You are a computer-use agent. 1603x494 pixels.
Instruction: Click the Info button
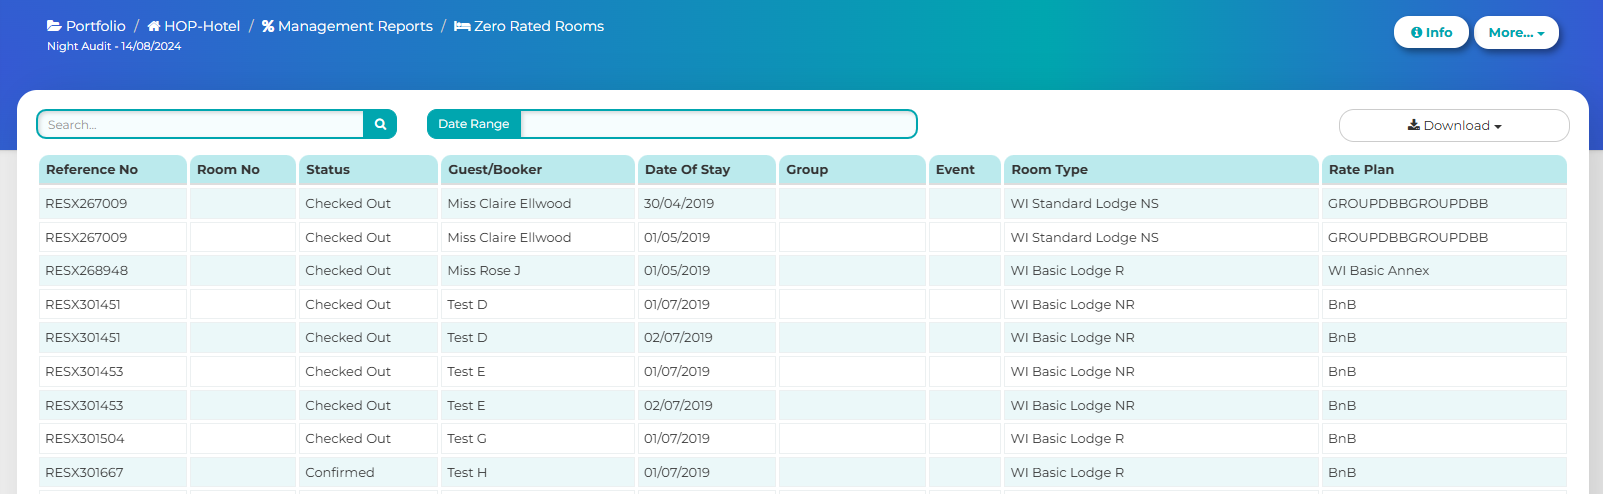1431,32
